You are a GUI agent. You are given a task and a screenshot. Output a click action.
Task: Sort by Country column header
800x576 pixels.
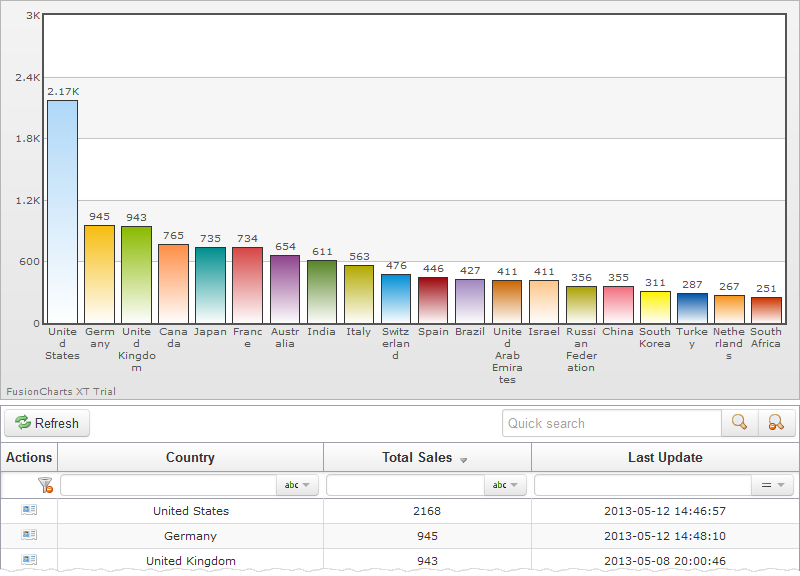[x=190, y=457]
